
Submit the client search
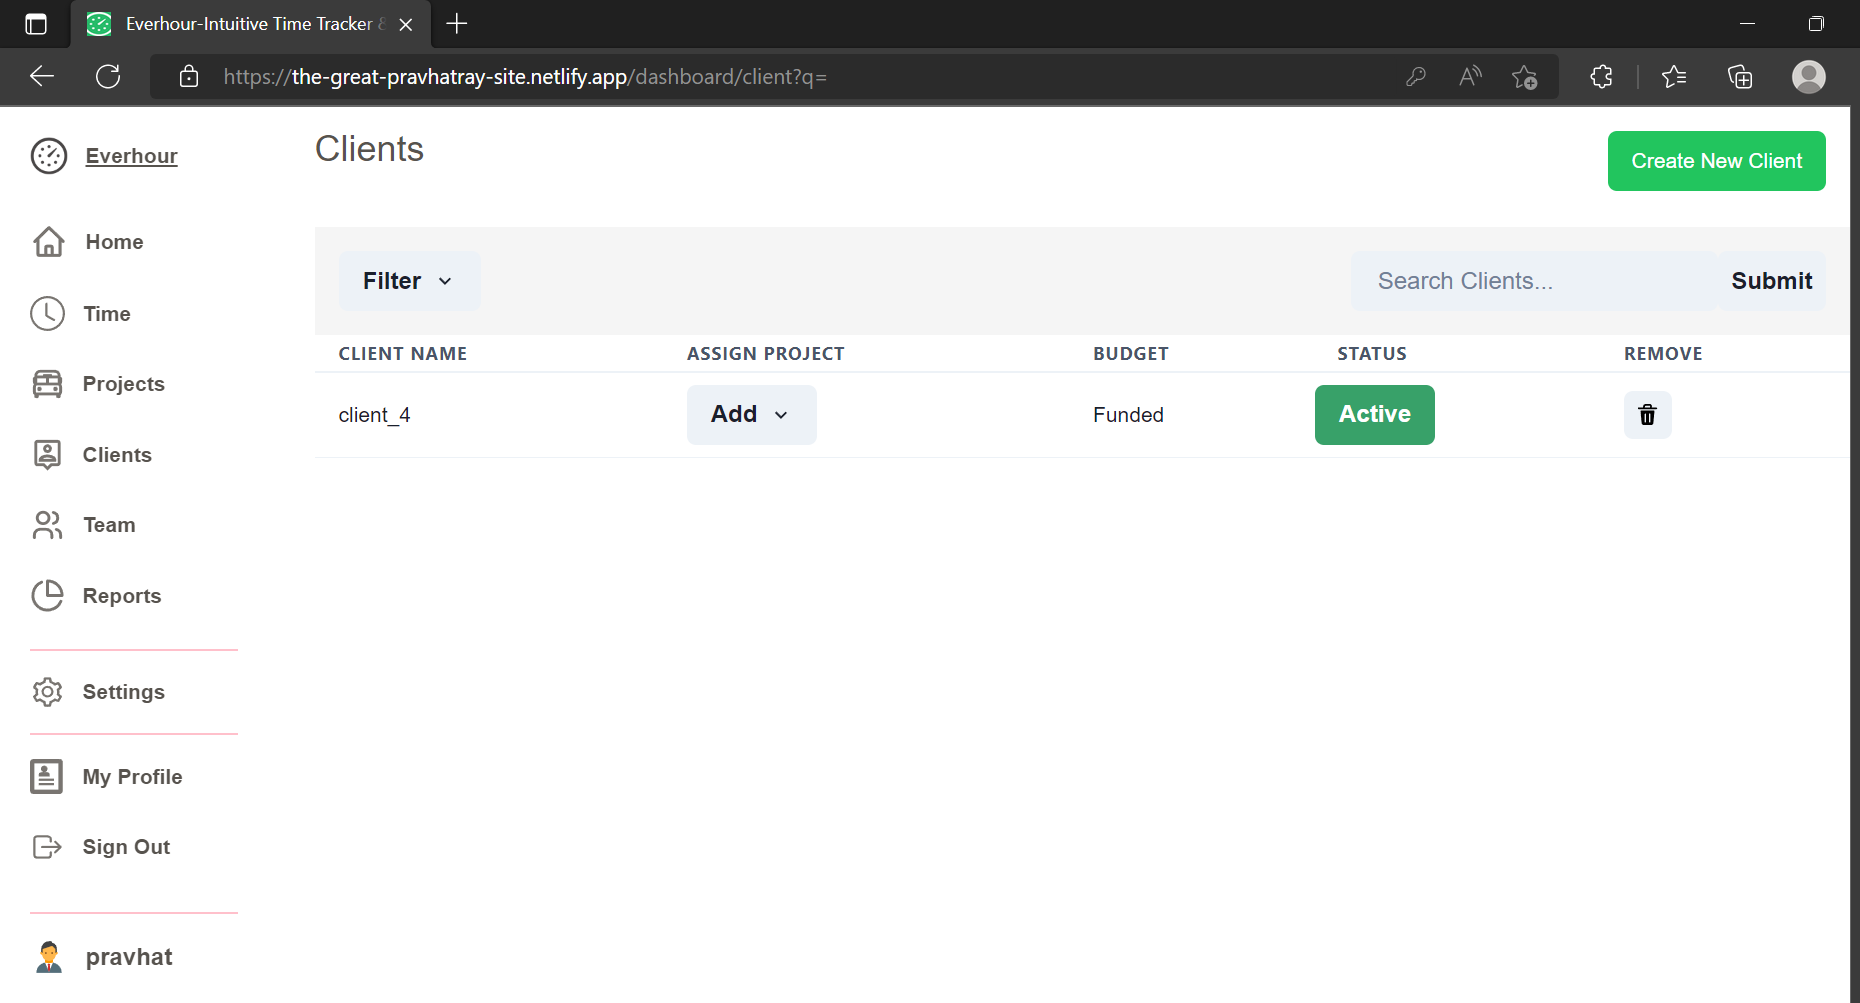pos(1771,281)
